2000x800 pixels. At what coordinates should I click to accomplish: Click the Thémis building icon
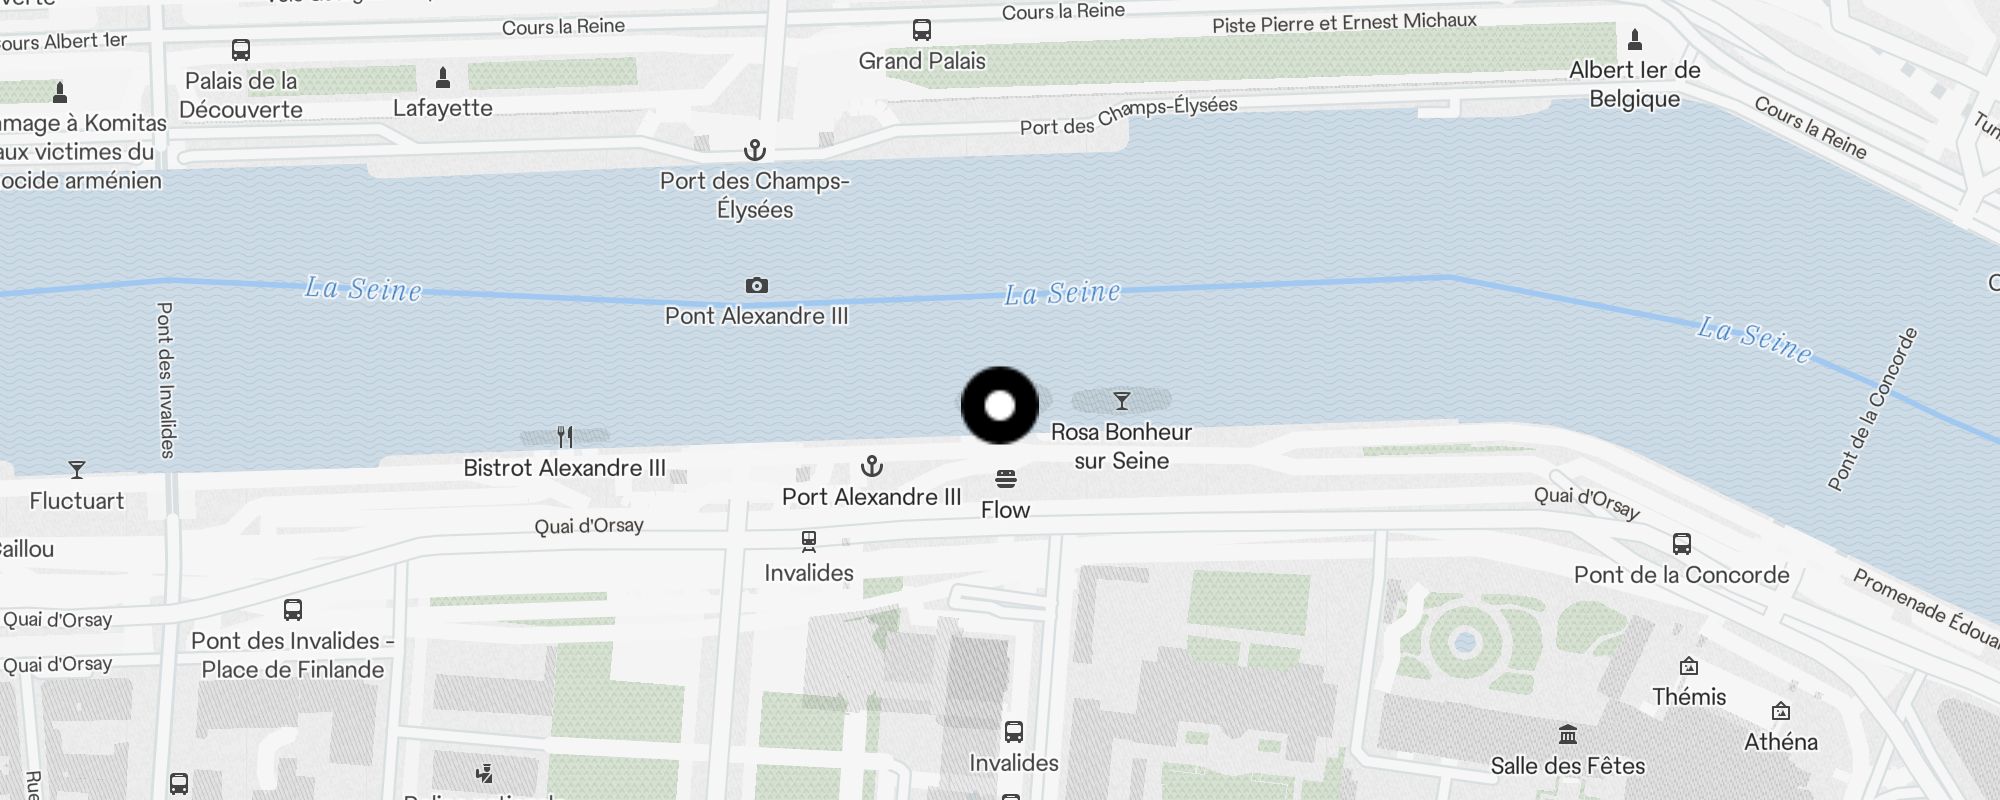[x=1689, y=666]
